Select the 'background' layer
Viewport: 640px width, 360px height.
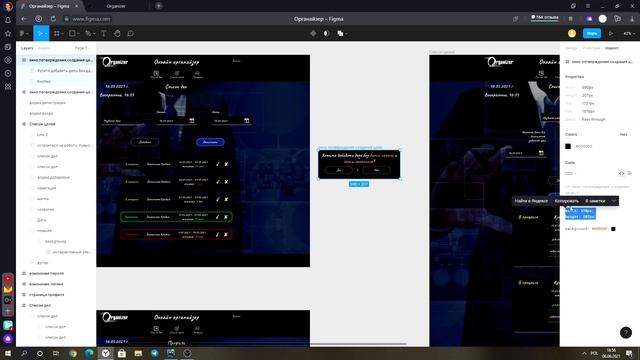(x=57, y=241)
